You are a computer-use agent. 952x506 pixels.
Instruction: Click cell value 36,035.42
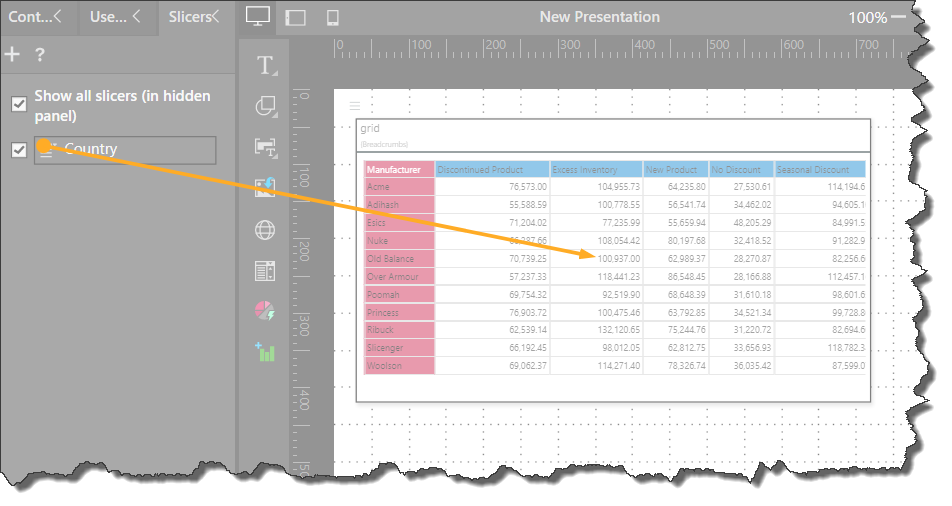click(752, 366)
